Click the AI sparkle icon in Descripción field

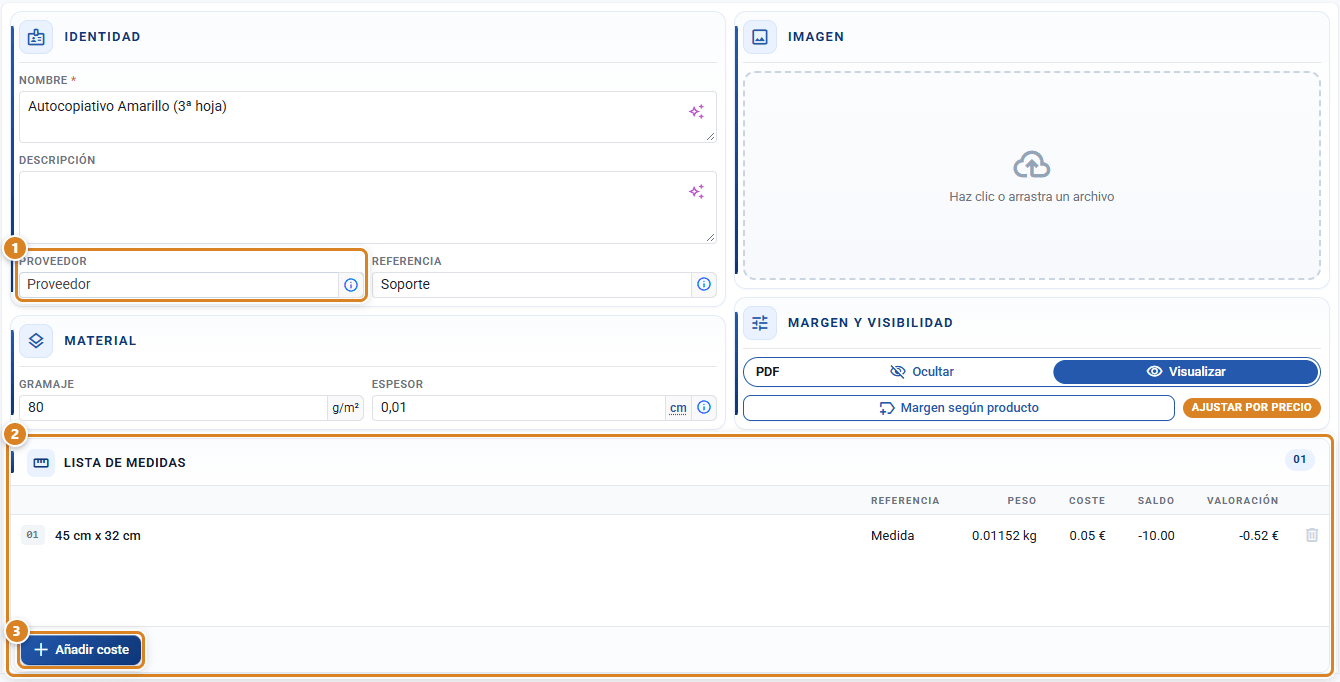point(697,192)
